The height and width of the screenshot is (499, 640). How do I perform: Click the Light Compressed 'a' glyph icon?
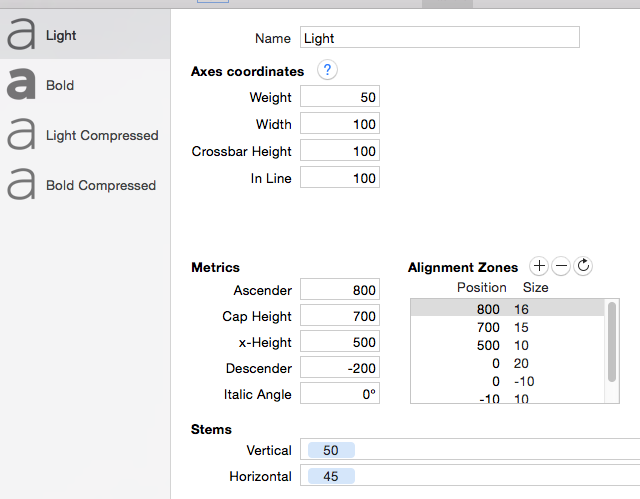tap(21, 134)
